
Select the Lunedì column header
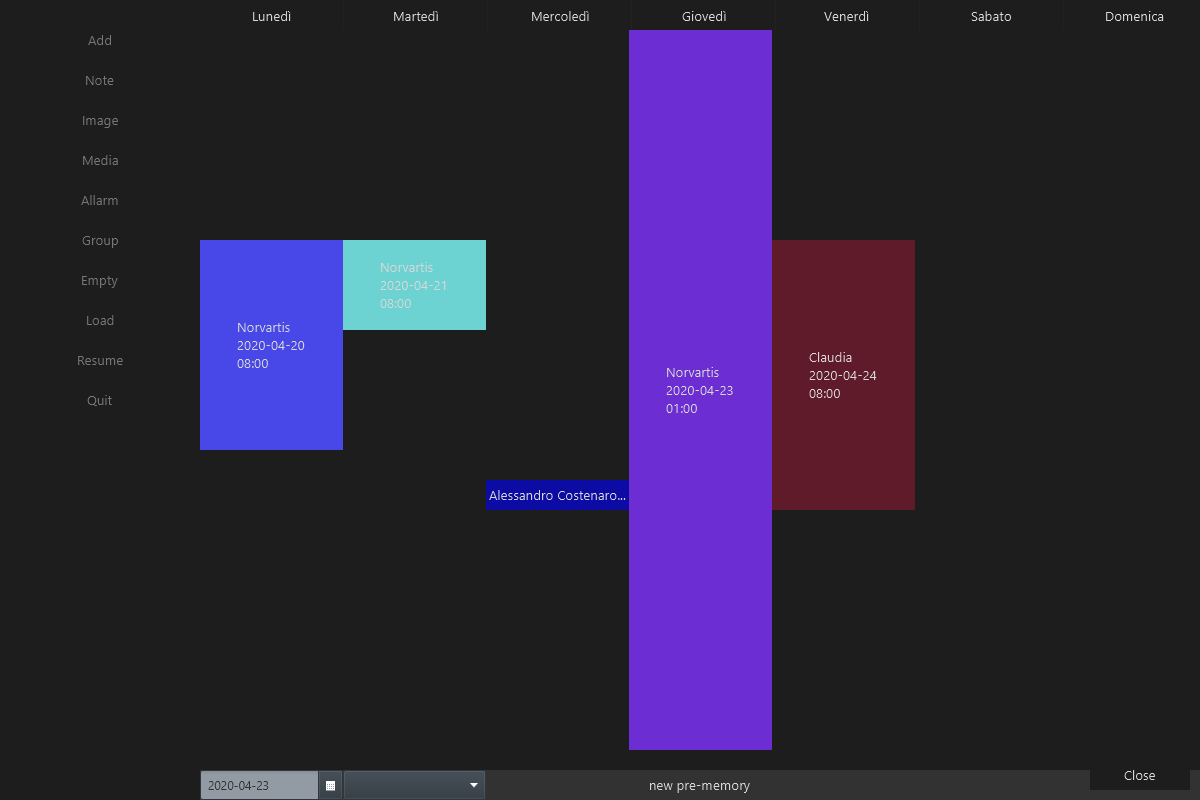[272, 16]
